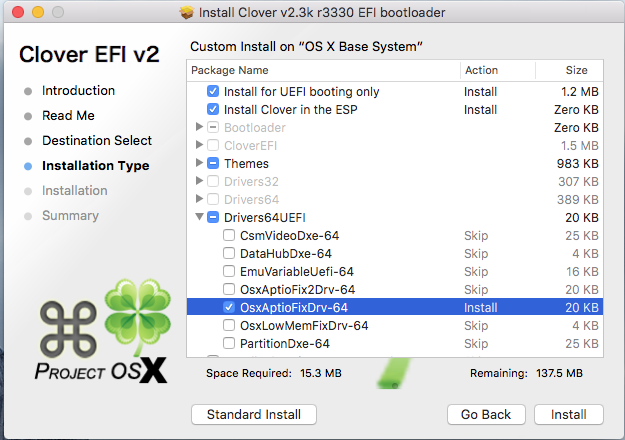Click the Remaining 137.5 MB value

[559, 373]
